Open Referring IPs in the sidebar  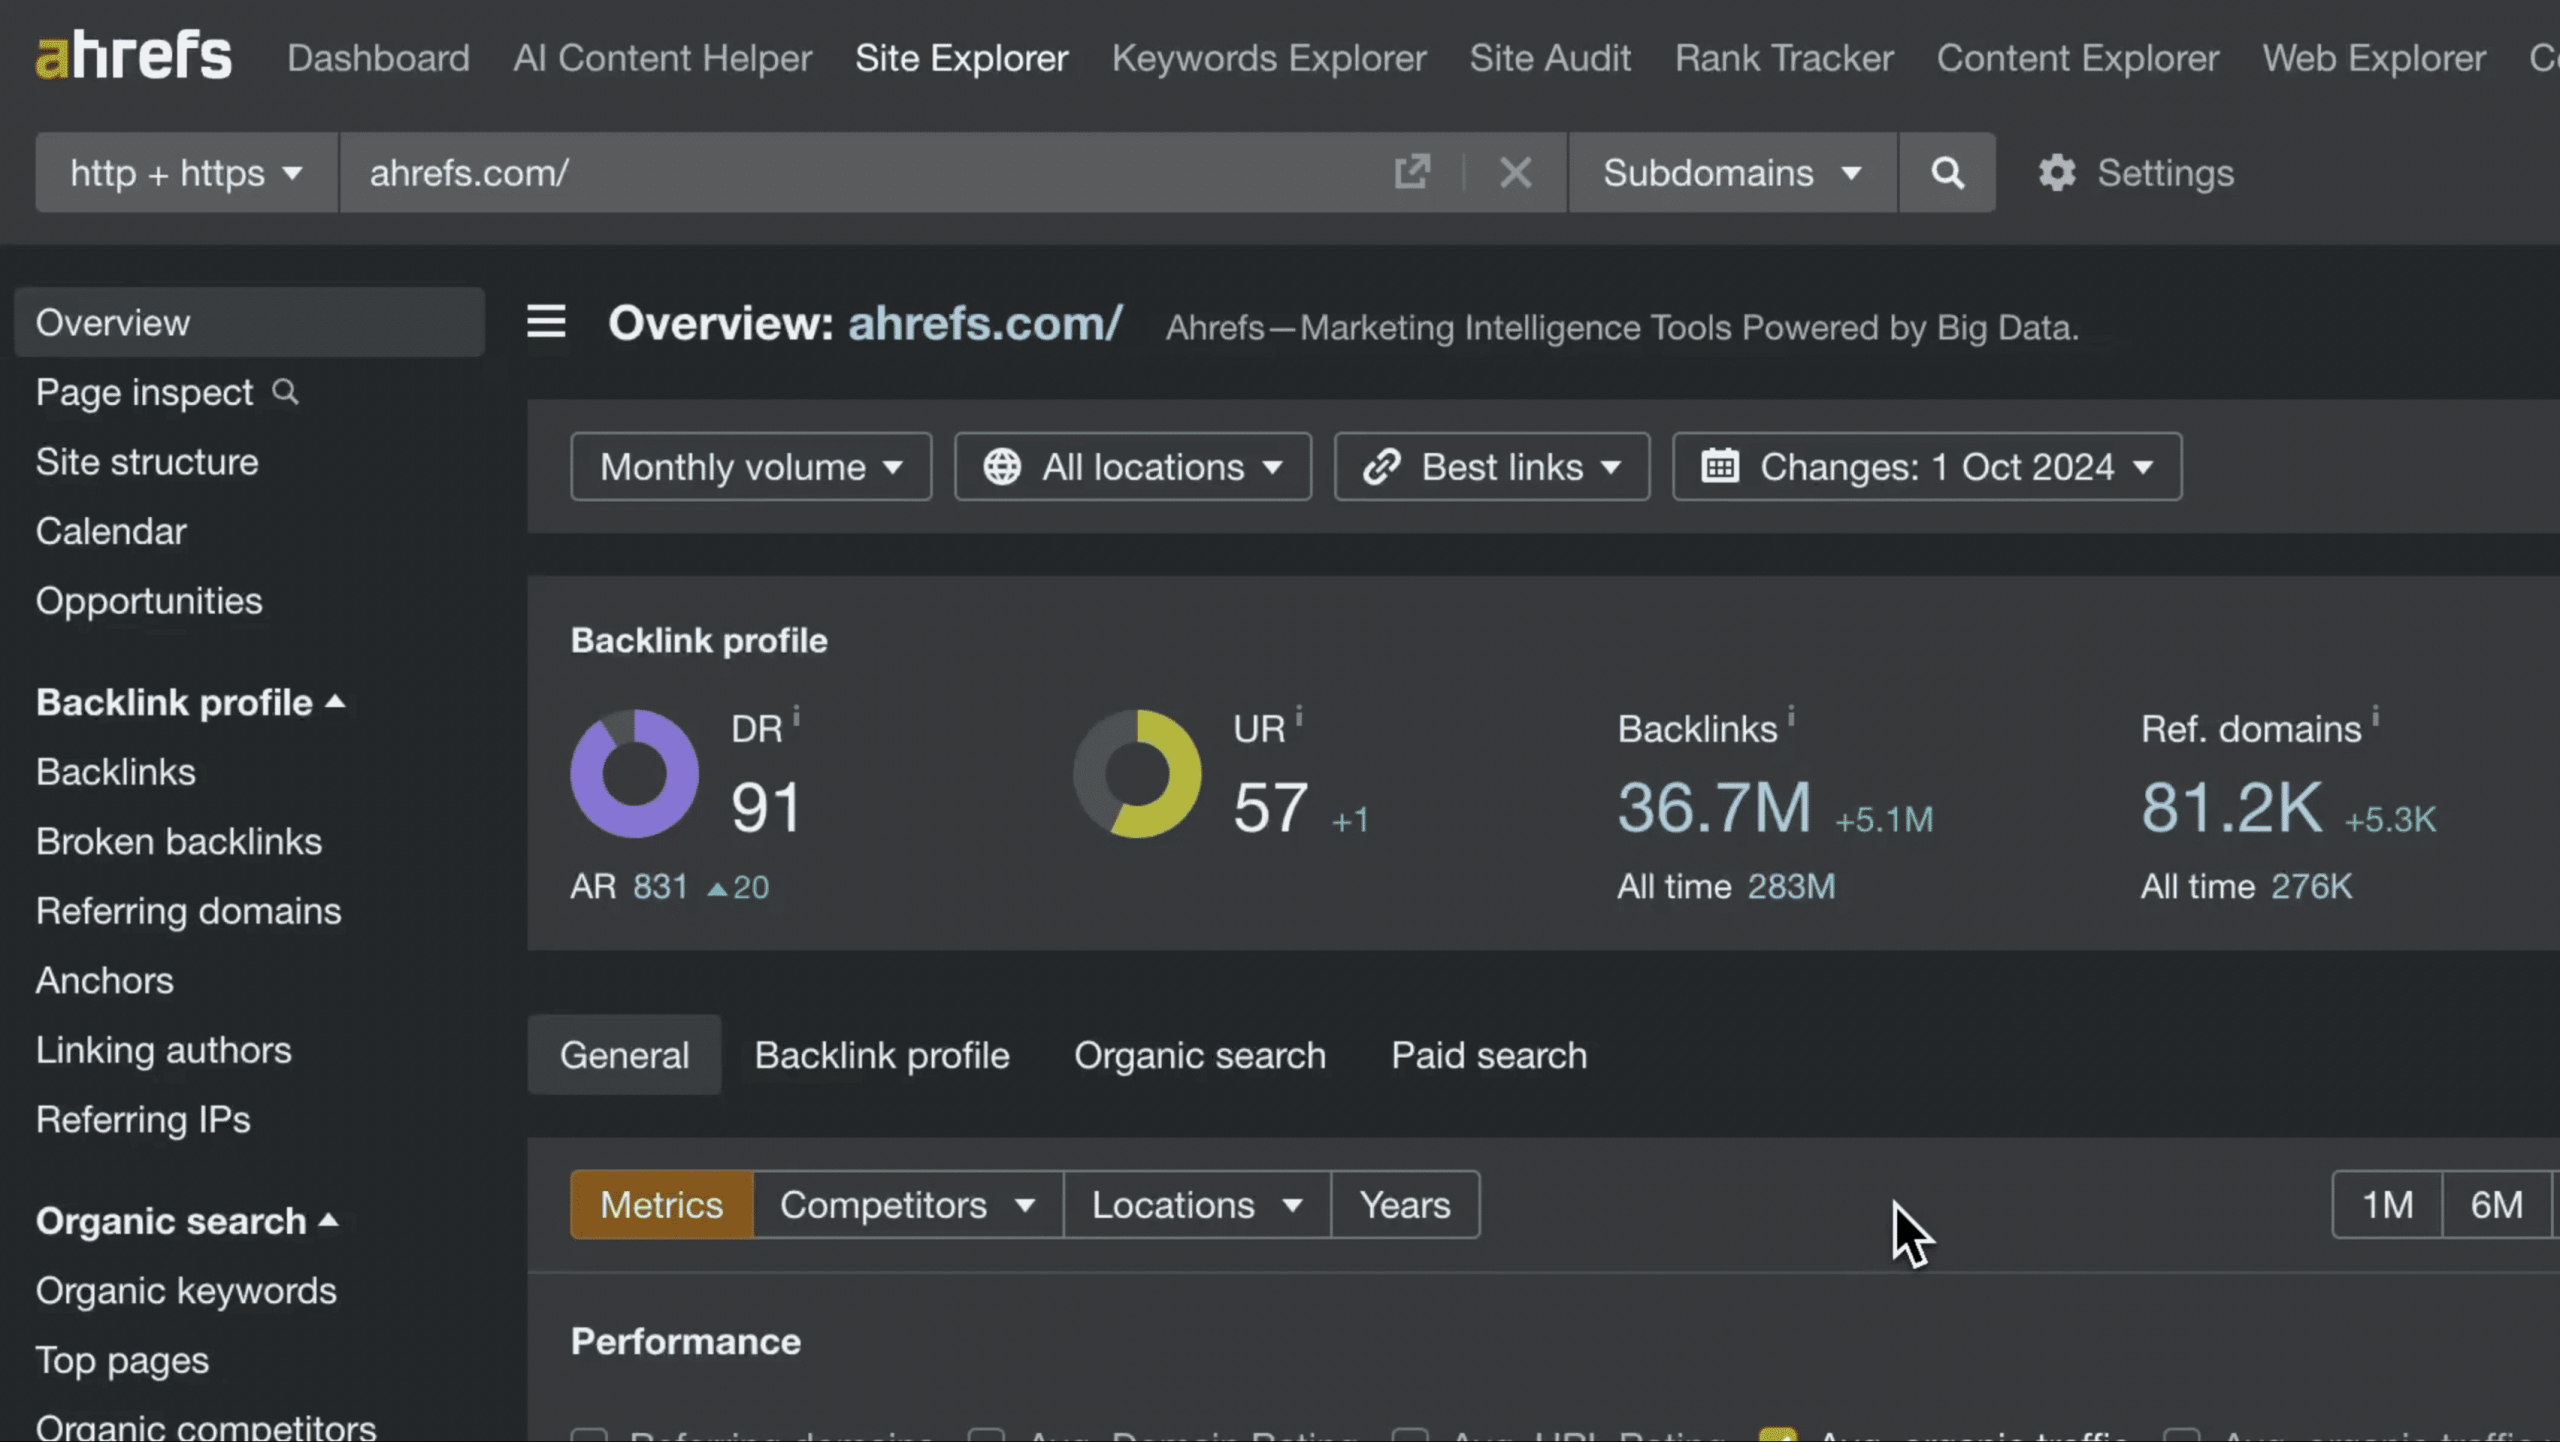143,1119
